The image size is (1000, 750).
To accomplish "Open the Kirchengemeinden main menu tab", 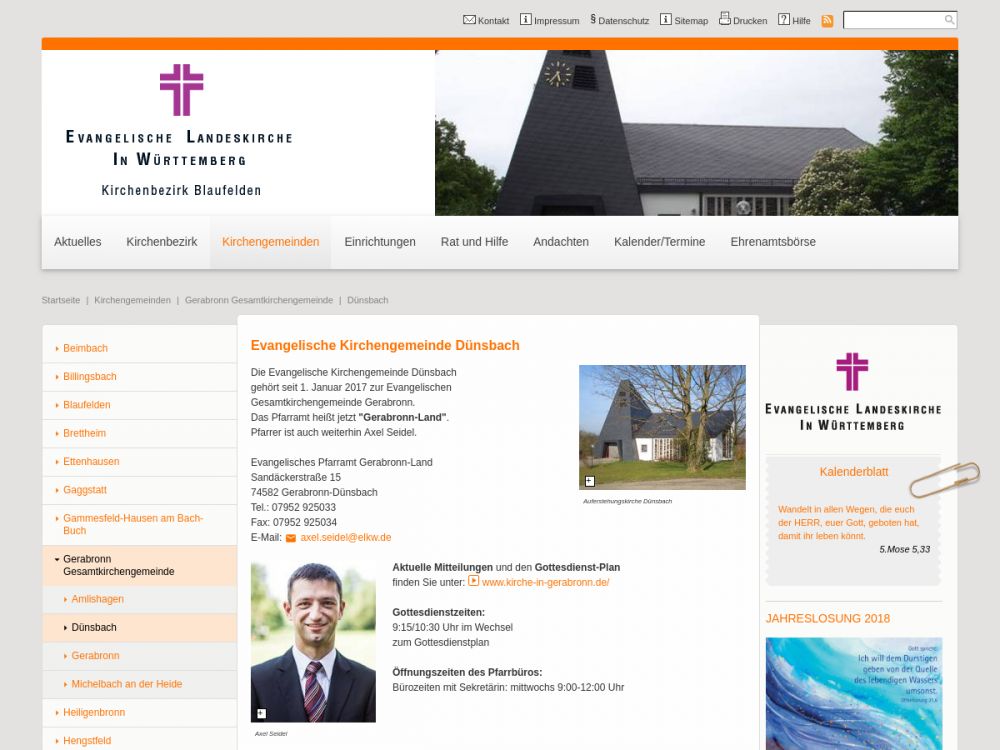I will [x=270, y=242].
